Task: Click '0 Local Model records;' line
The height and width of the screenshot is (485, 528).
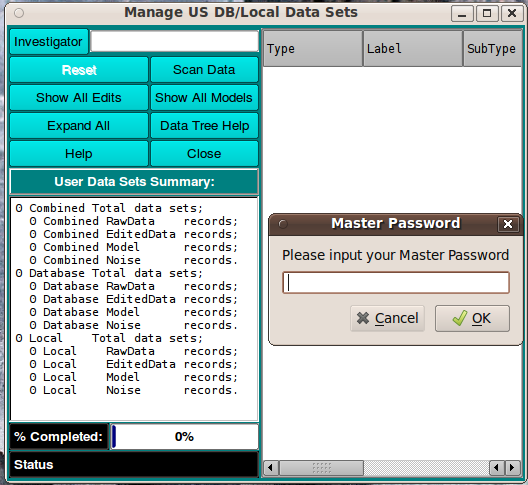Action: (x=133, y=377)
